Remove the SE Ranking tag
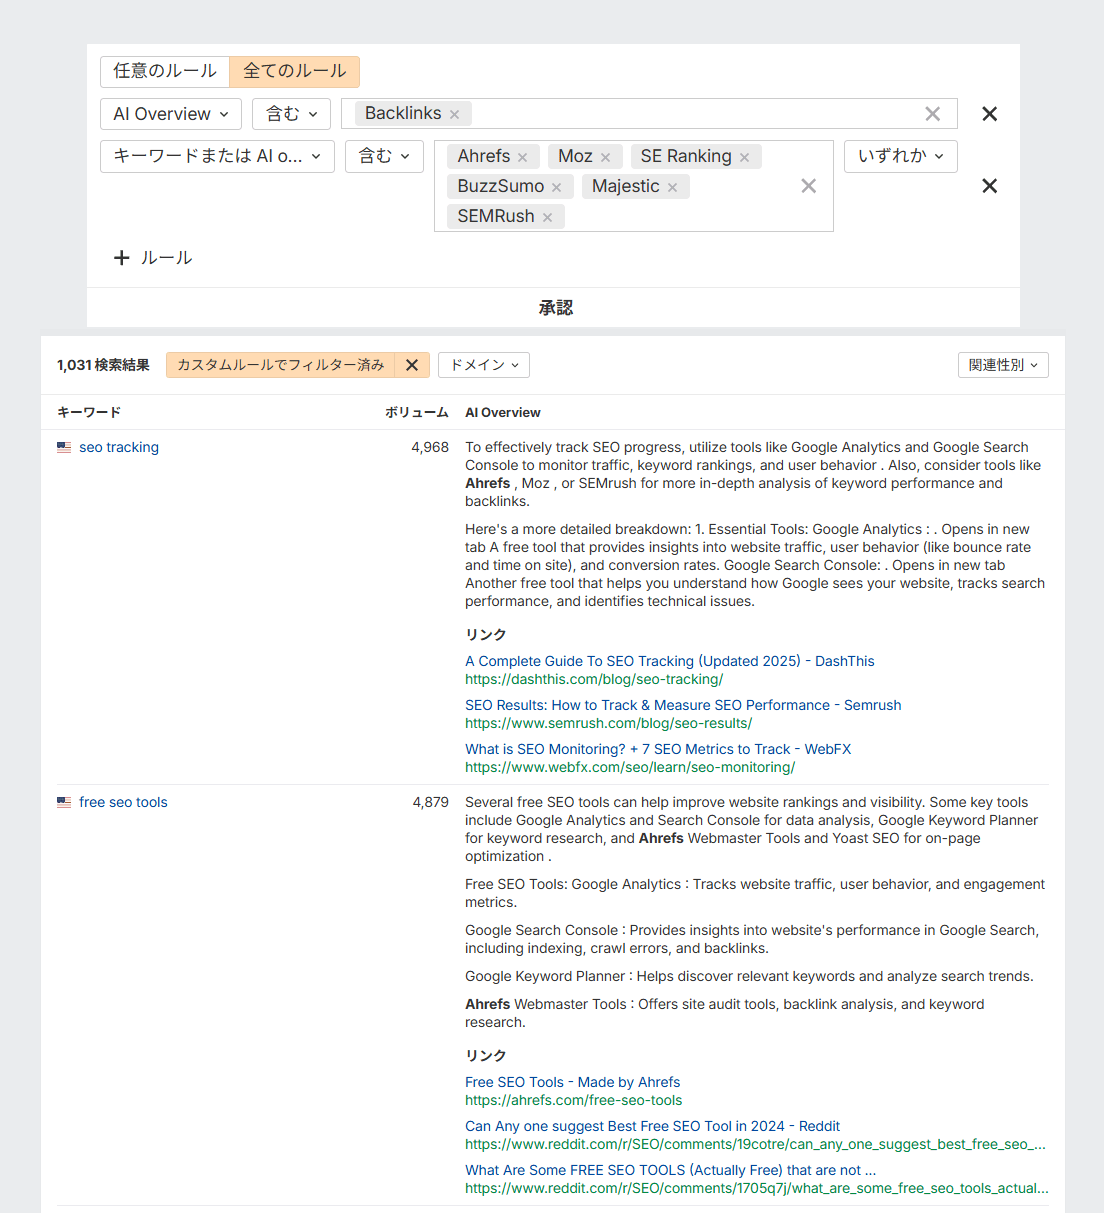The image size is (1104, 1213). tap(744, 156)
